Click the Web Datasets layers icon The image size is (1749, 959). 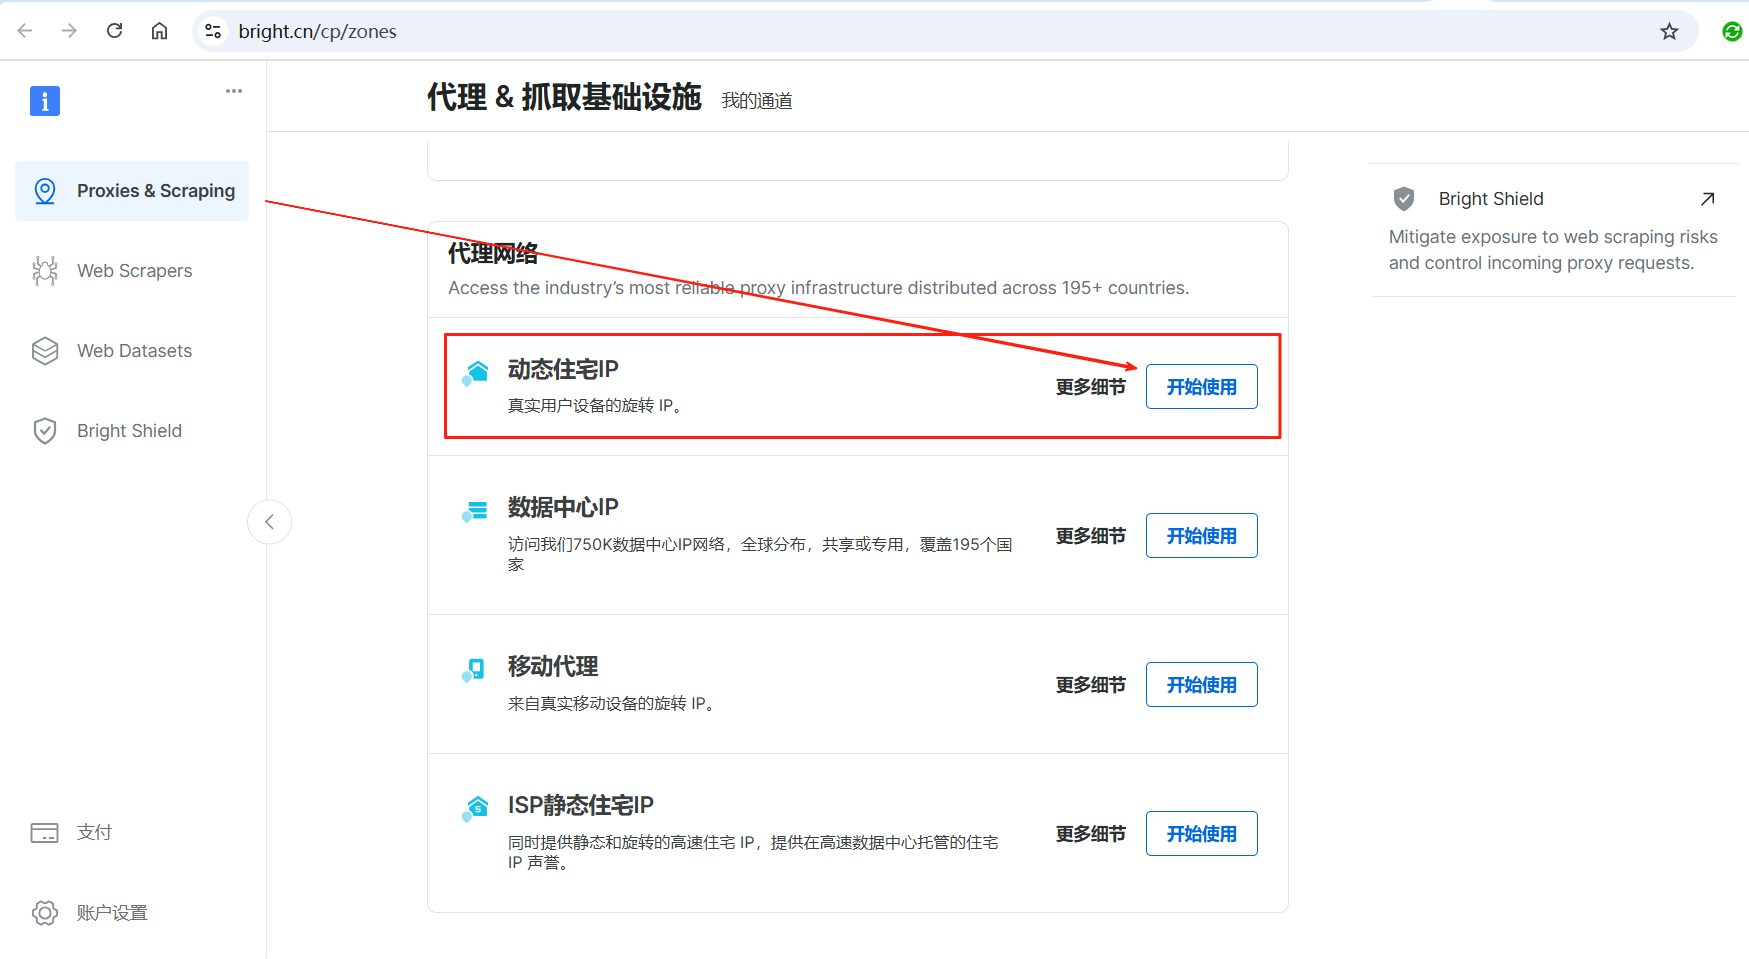pos(45,351)
